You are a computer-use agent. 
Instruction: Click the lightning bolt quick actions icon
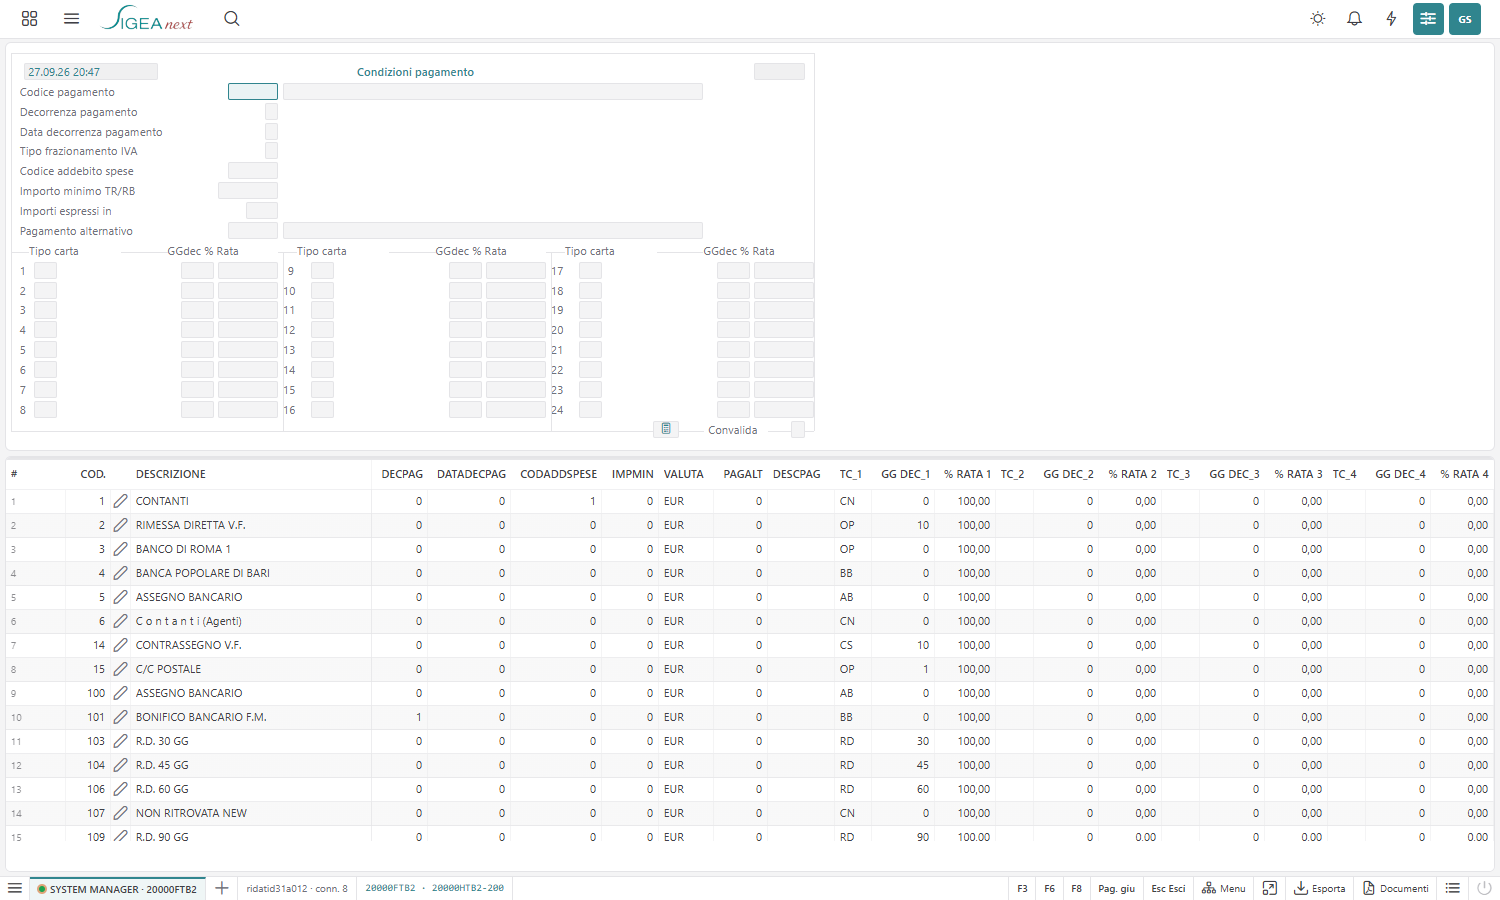click(1391, 19)
